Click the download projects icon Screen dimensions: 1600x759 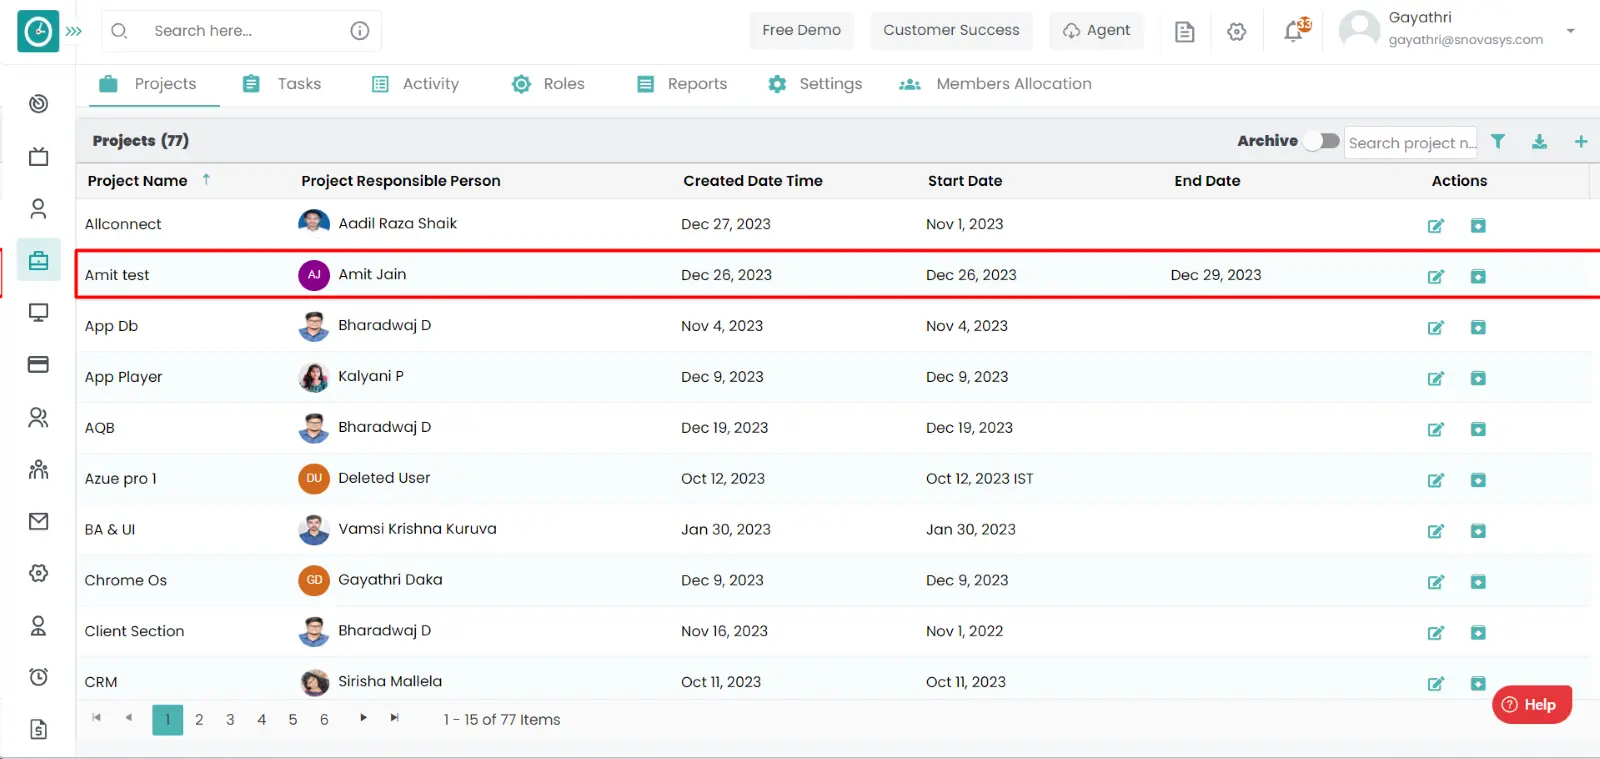click(x=1539, y=142)
